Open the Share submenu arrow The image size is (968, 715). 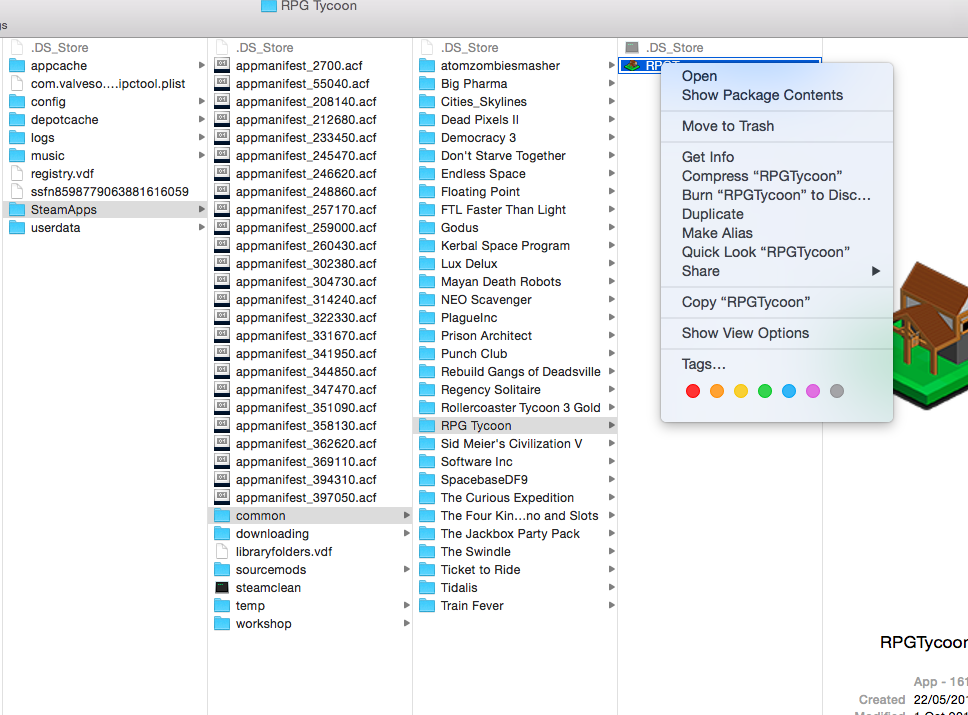(x=875, y=271)
